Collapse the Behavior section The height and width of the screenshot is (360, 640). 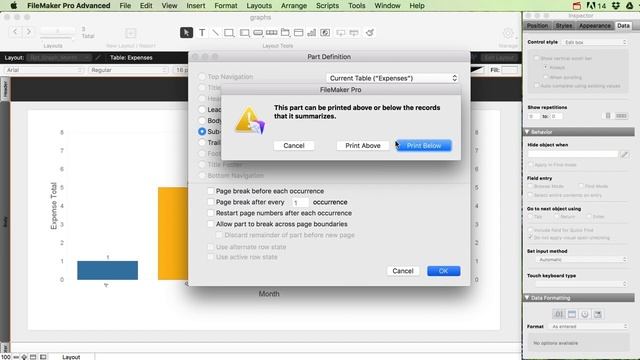pos(527,132)
